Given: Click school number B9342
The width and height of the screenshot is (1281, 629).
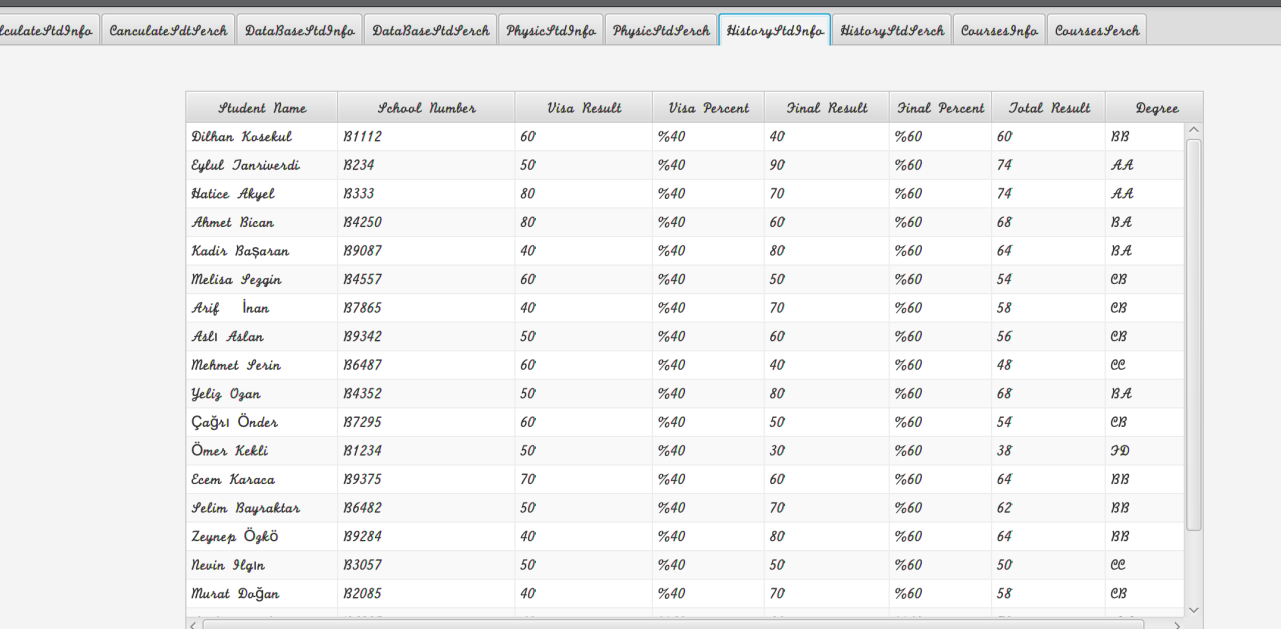Looking at the screenshot, I should coord(362,337).
